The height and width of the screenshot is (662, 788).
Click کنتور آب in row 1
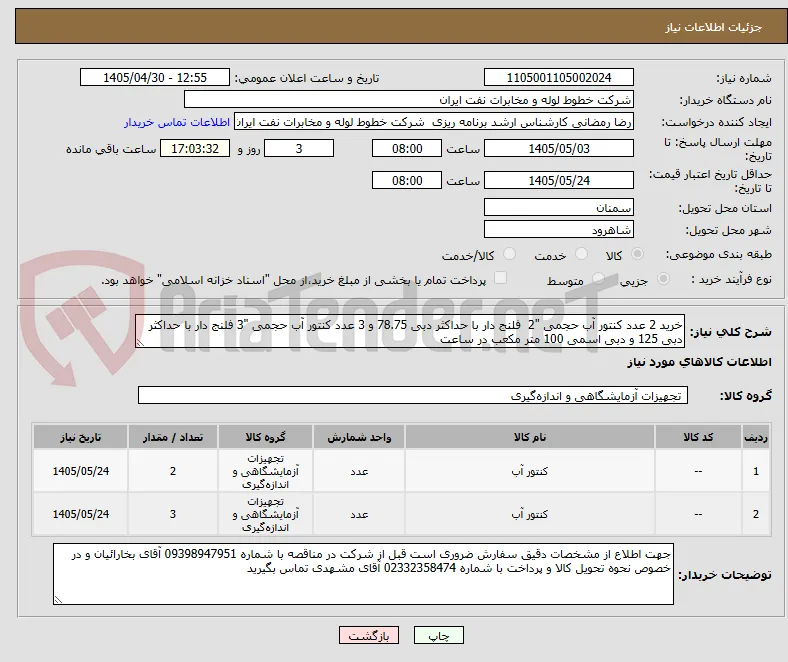[x=530, y=471]
